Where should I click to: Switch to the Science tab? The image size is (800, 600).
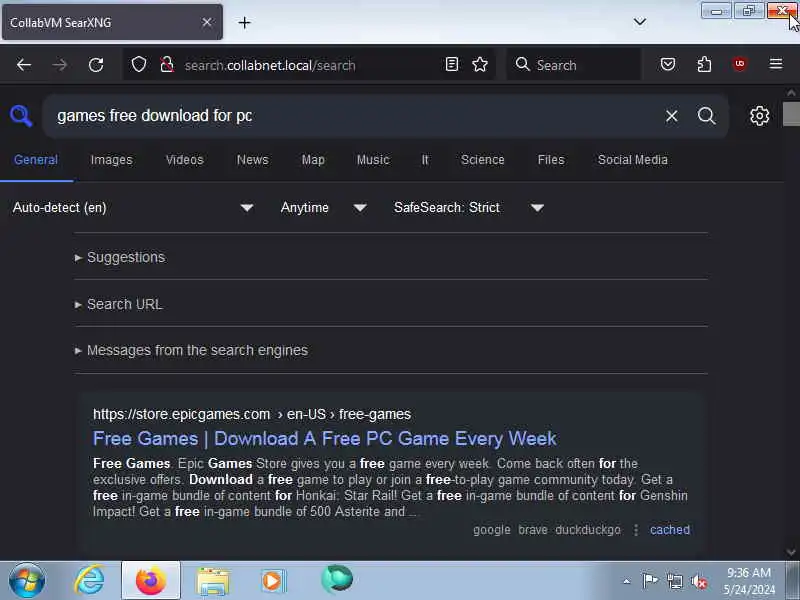(x=483, y=160)
